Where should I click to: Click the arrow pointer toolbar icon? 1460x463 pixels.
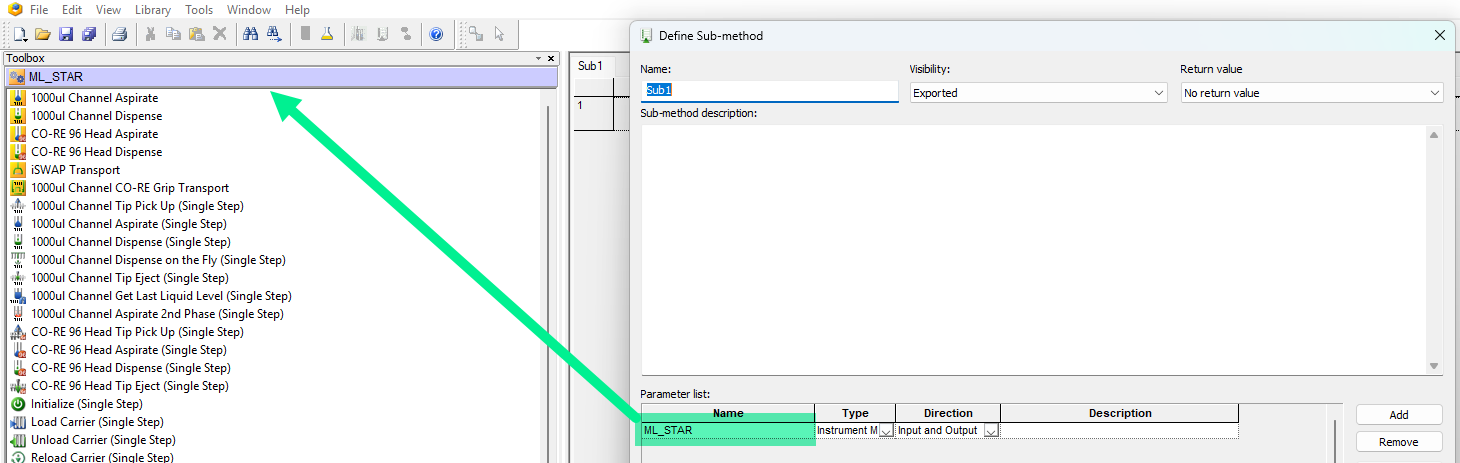[499, 34]
